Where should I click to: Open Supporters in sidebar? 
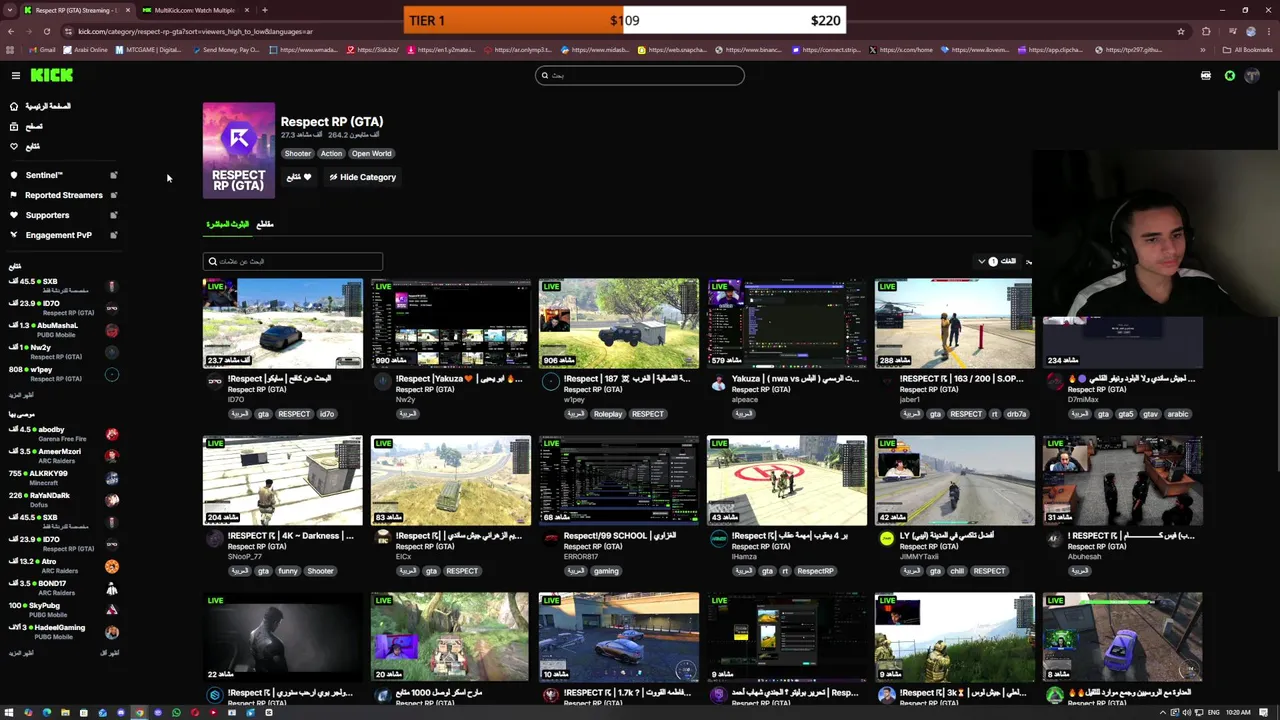47,215
